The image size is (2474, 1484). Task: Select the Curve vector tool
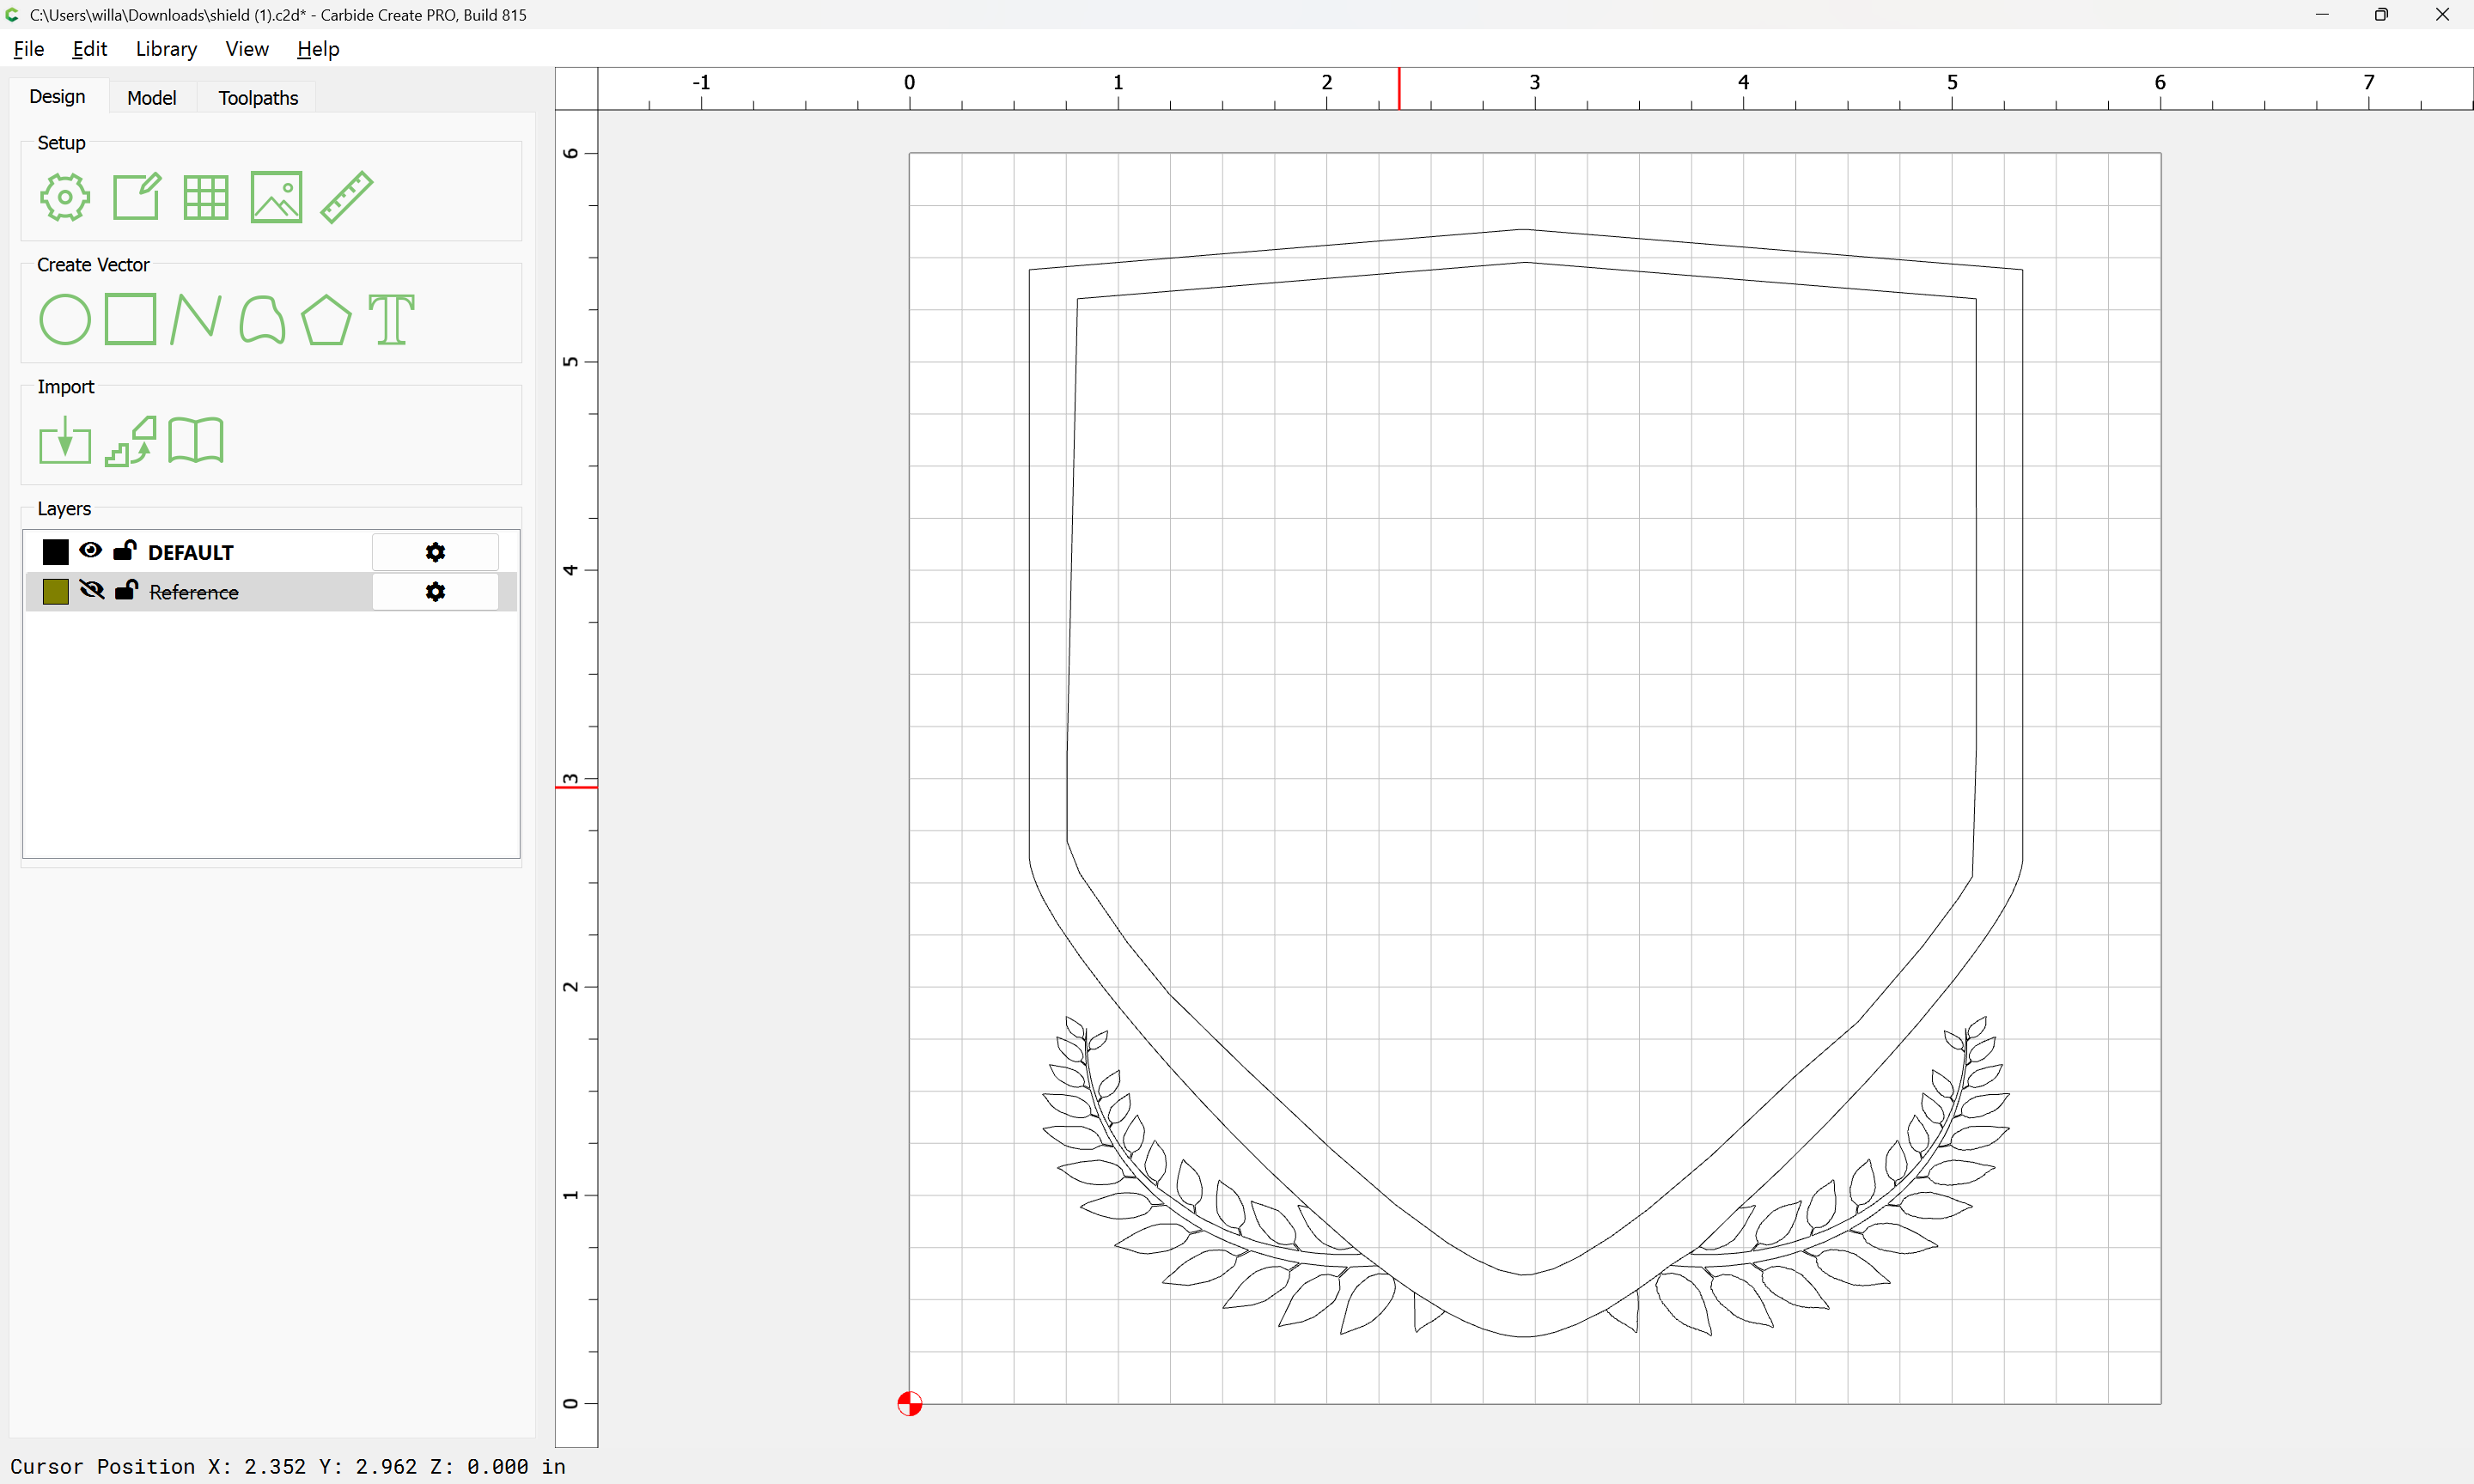[x=262, y=320]
